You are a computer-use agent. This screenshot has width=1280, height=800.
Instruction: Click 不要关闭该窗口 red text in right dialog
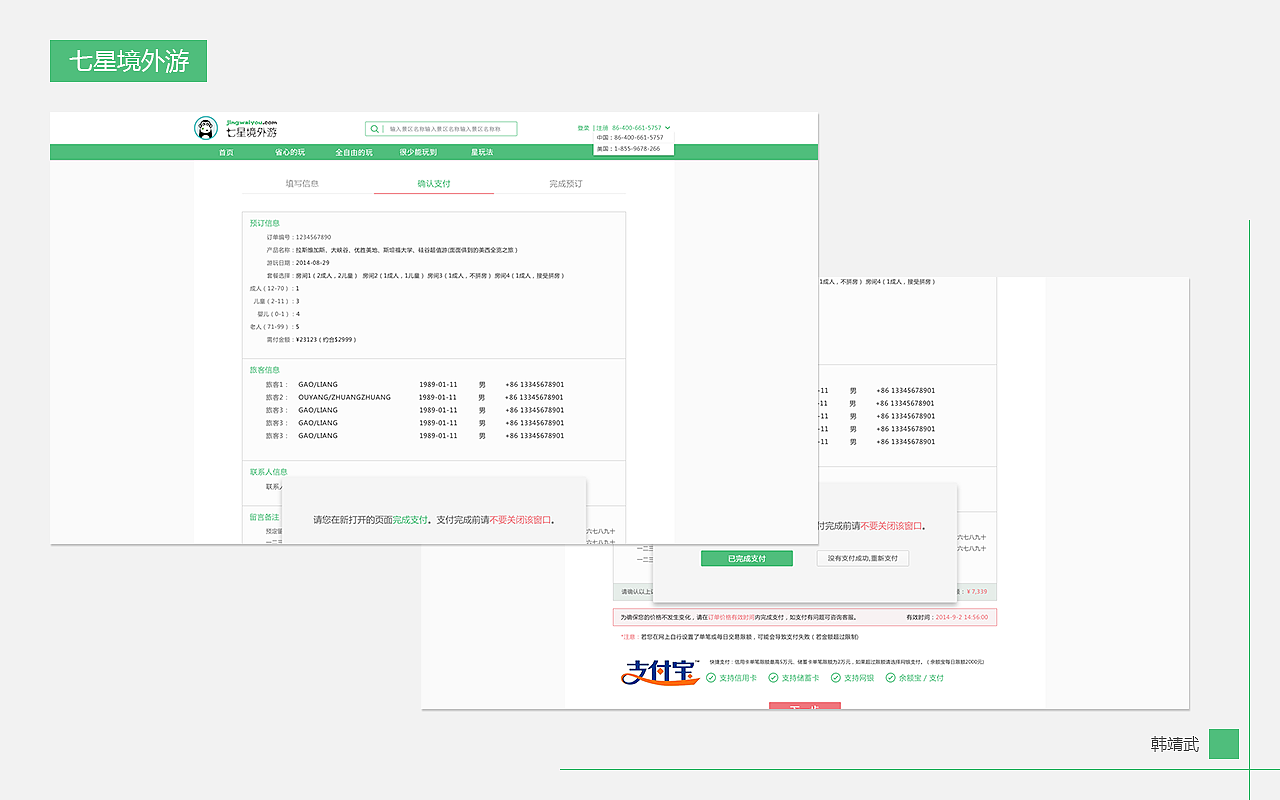890,526
